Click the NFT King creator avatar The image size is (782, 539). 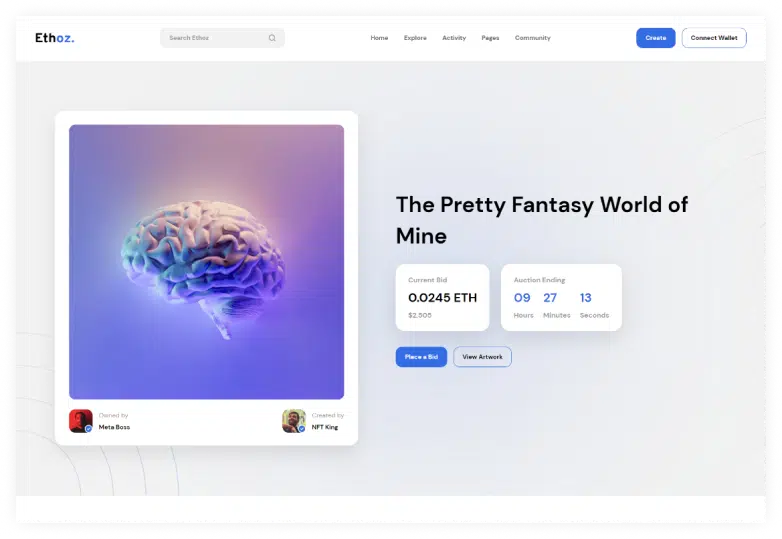[x=294, y=421]
